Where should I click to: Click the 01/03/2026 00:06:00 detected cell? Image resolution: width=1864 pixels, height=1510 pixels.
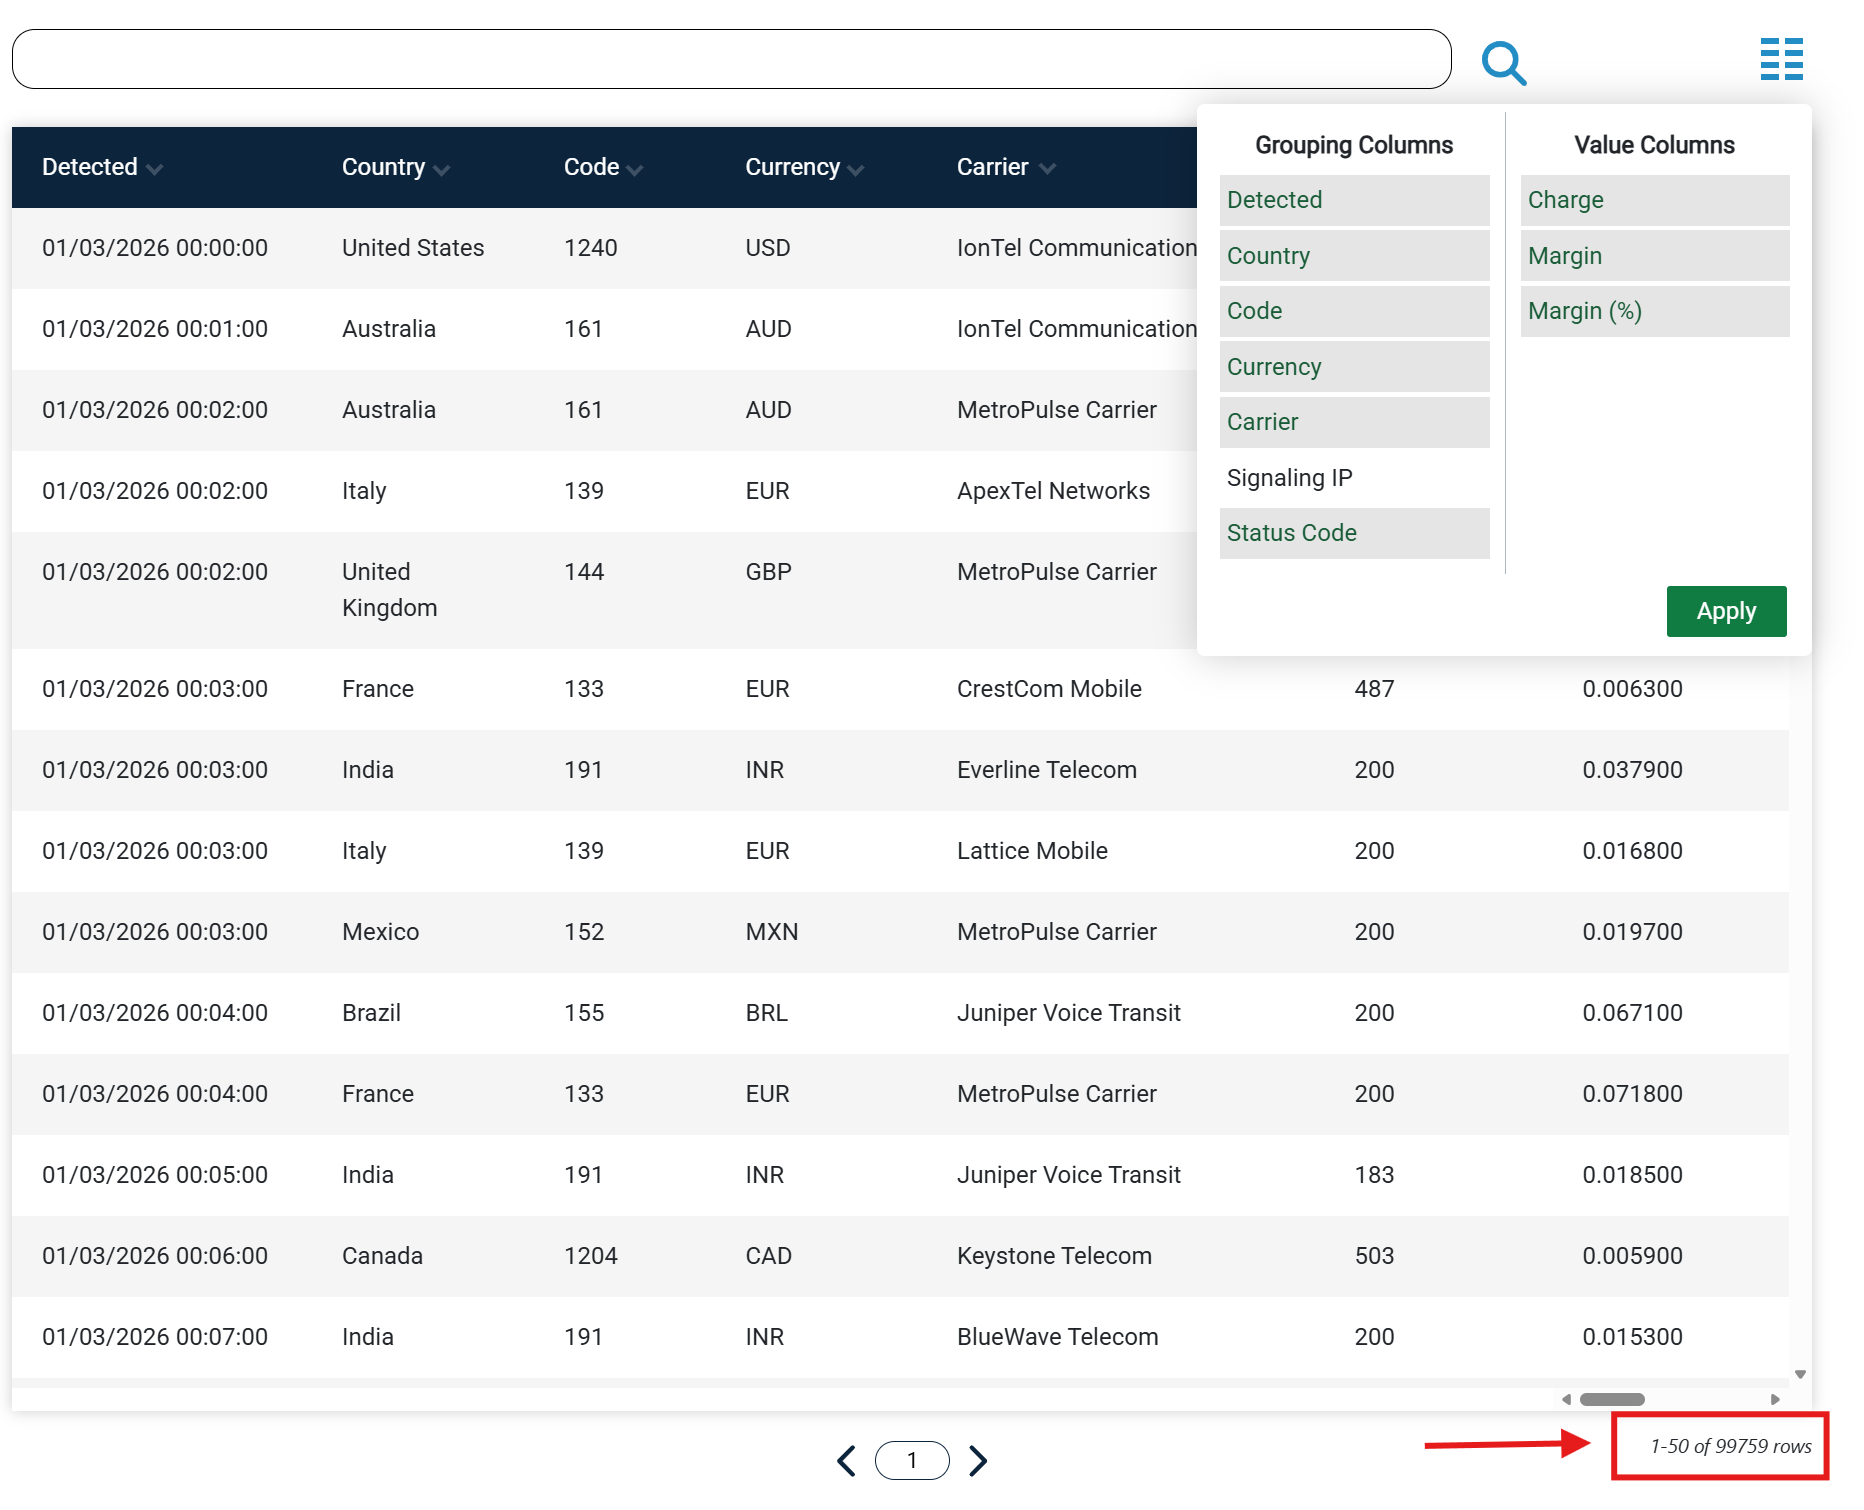click(x=155, y=1256)
